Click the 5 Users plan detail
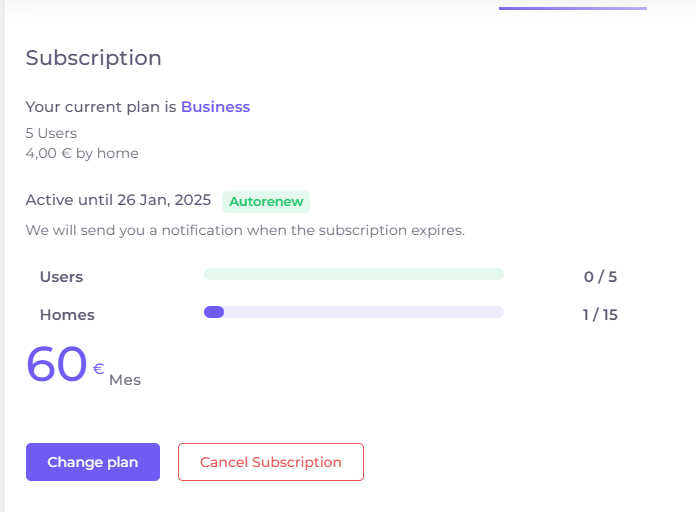Screen dimensions: 696x512 pyautogui.click(x=51, y=133)
